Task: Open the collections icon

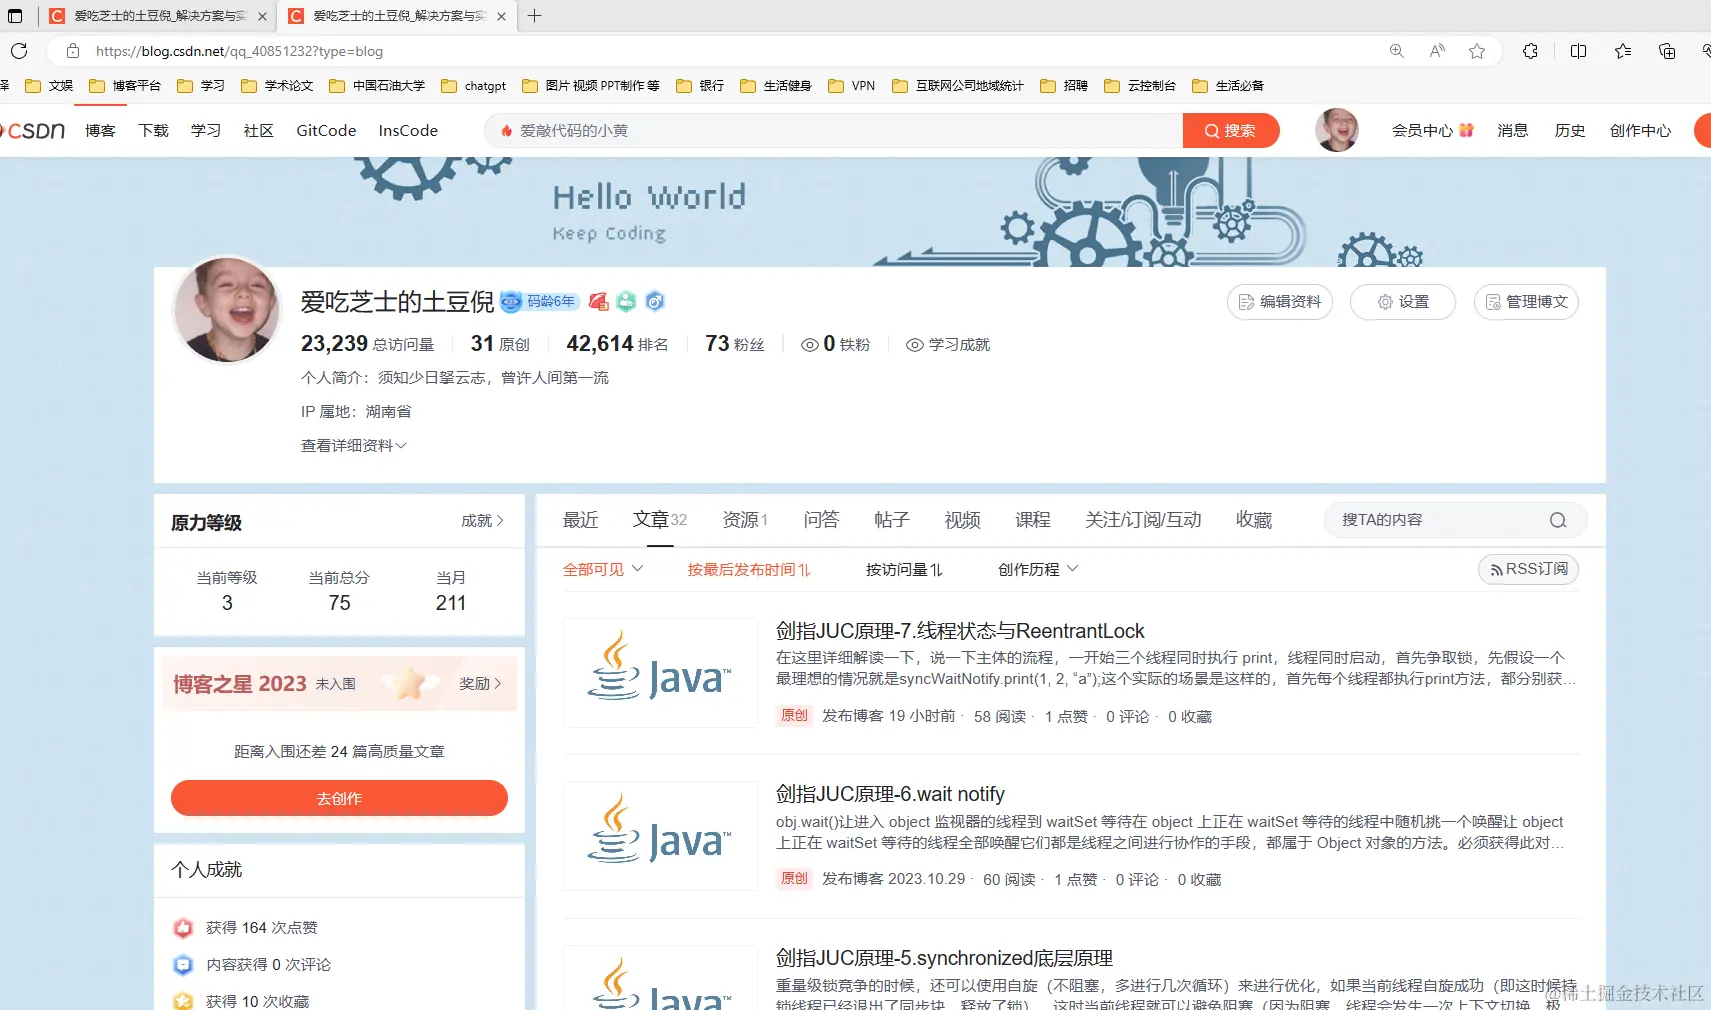Action: coord(1667,51)
